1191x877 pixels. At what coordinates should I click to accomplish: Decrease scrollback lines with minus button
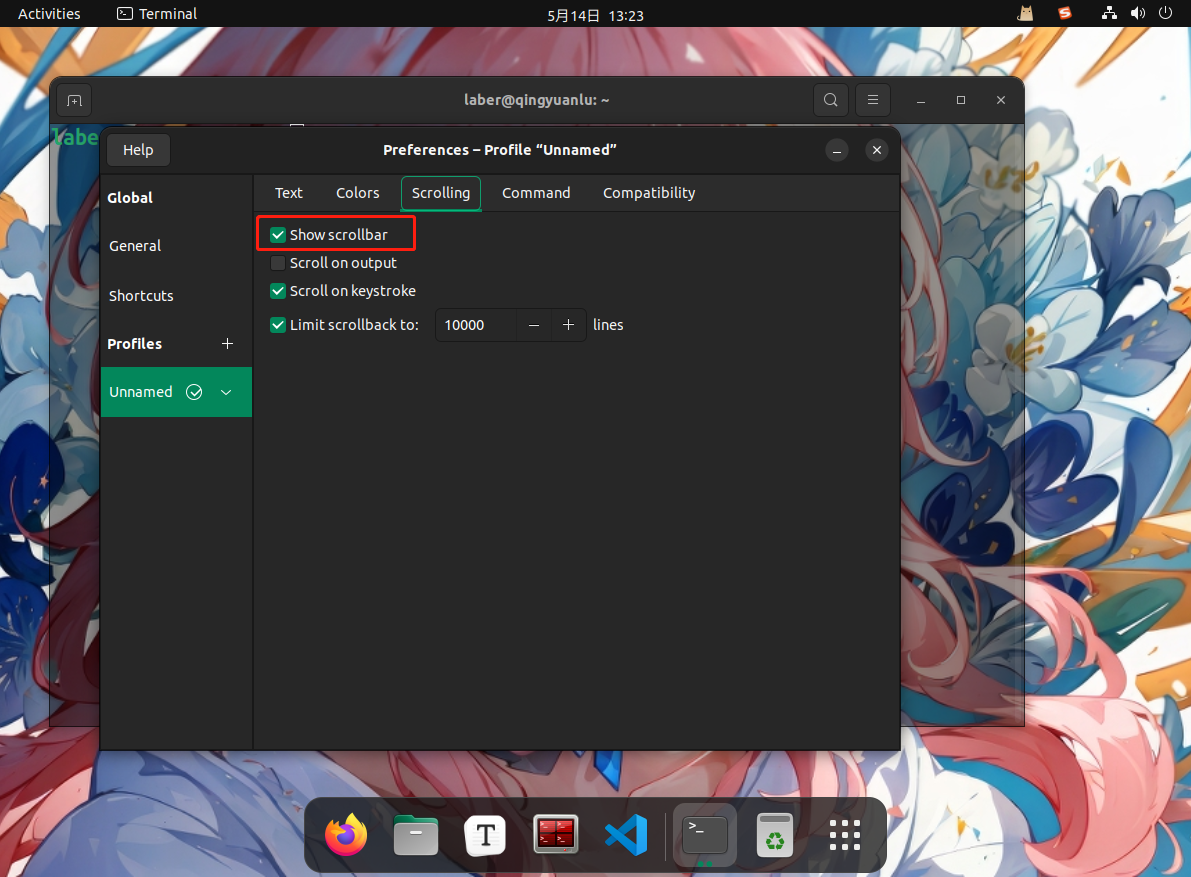[x=534, y=325]
